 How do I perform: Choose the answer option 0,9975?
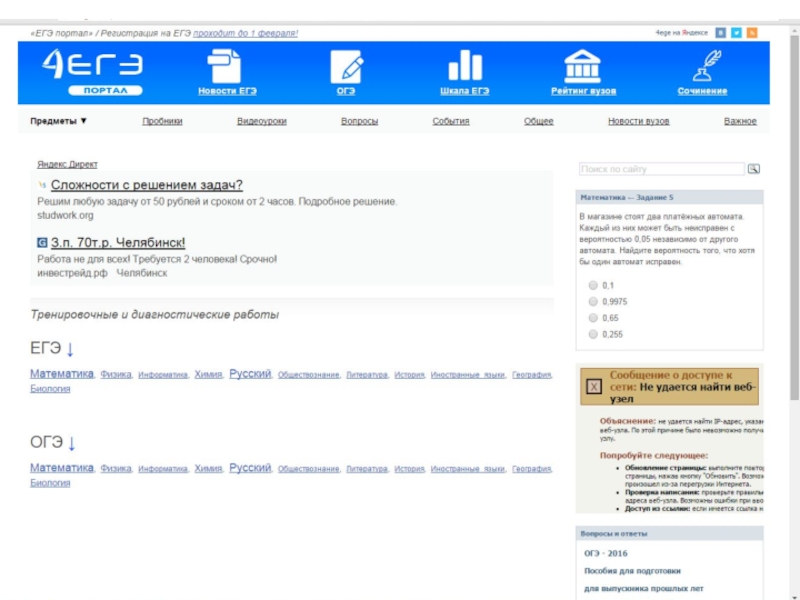tap(593, 301)
